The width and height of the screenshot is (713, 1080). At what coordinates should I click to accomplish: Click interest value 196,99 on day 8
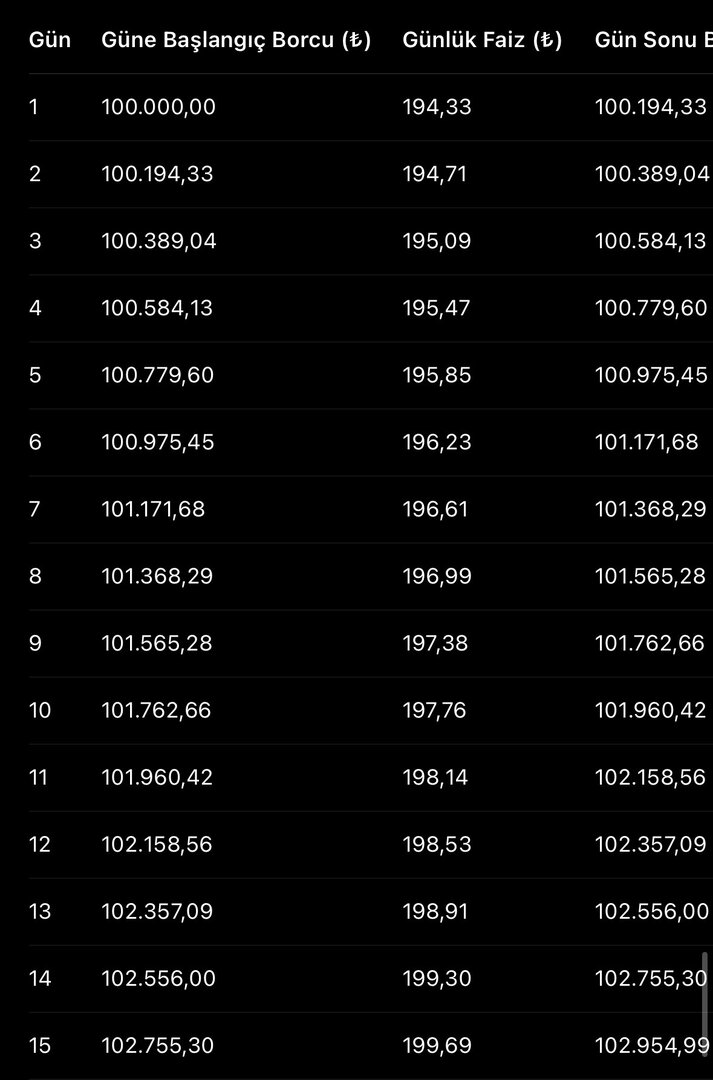pos(437,576)
